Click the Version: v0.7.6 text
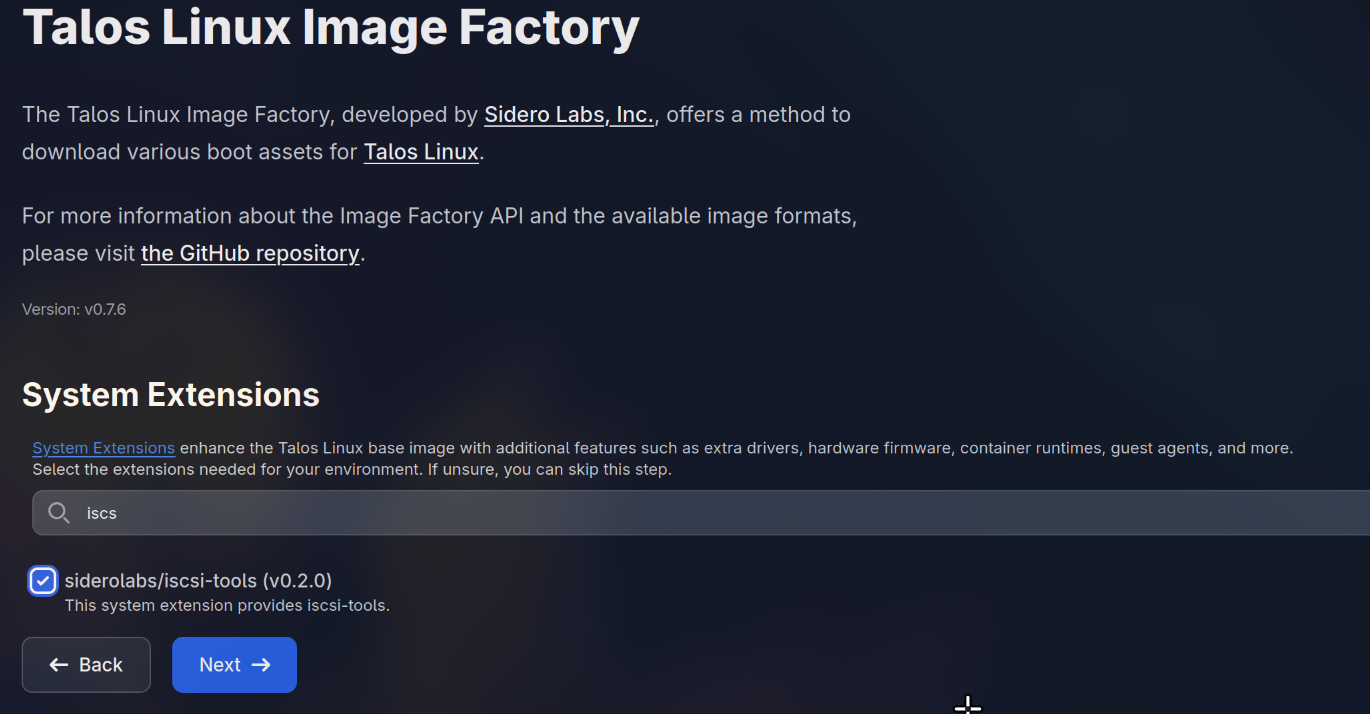This screenshot has height=714, width=1370. 73,309
